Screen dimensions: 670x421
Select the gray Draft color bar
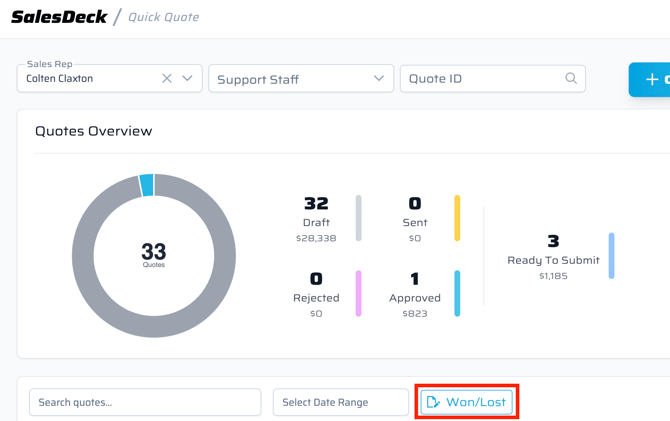click(359, 218)
